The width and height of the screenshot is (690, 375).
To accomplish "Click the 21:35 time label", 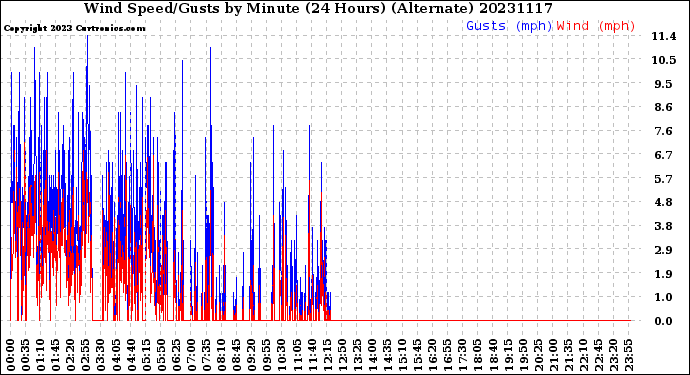I will 567,356.
